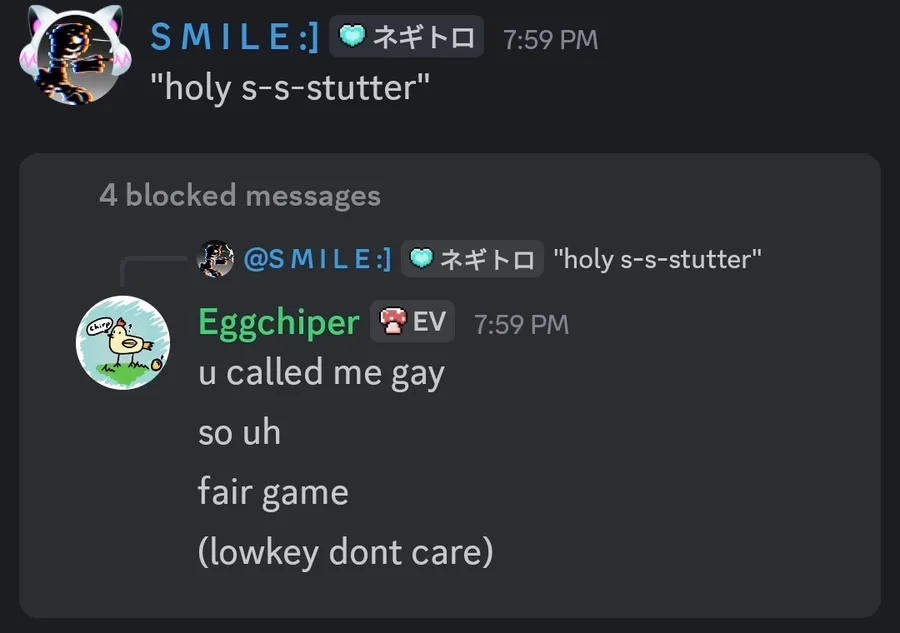This screenshot has height=633, width=900.
Task: Collapse the 4 blocked messages section
Action: click(x=240, y=196)
